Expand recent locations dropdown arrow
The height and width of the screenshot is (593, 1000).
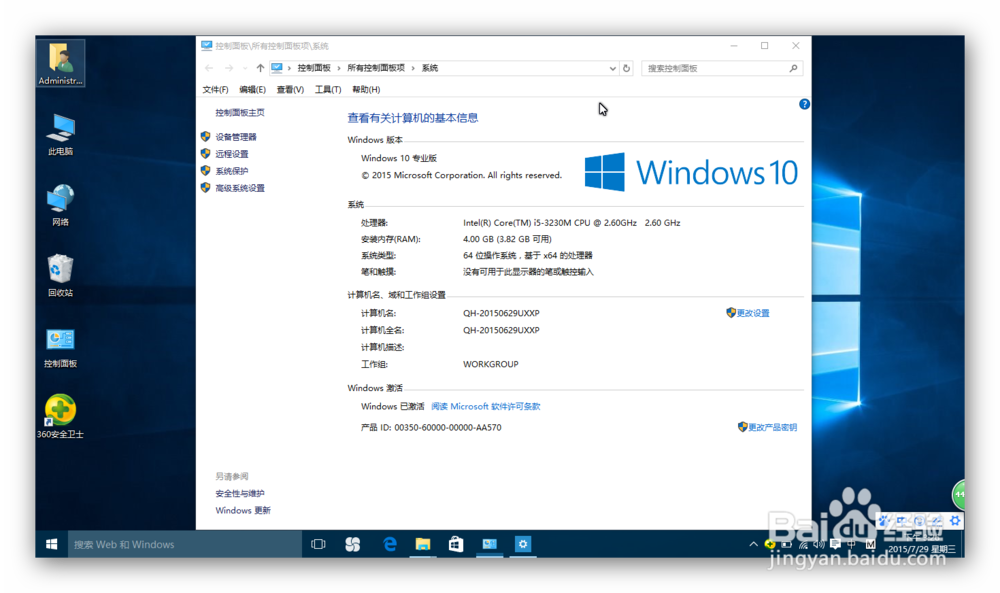[245, 68]
